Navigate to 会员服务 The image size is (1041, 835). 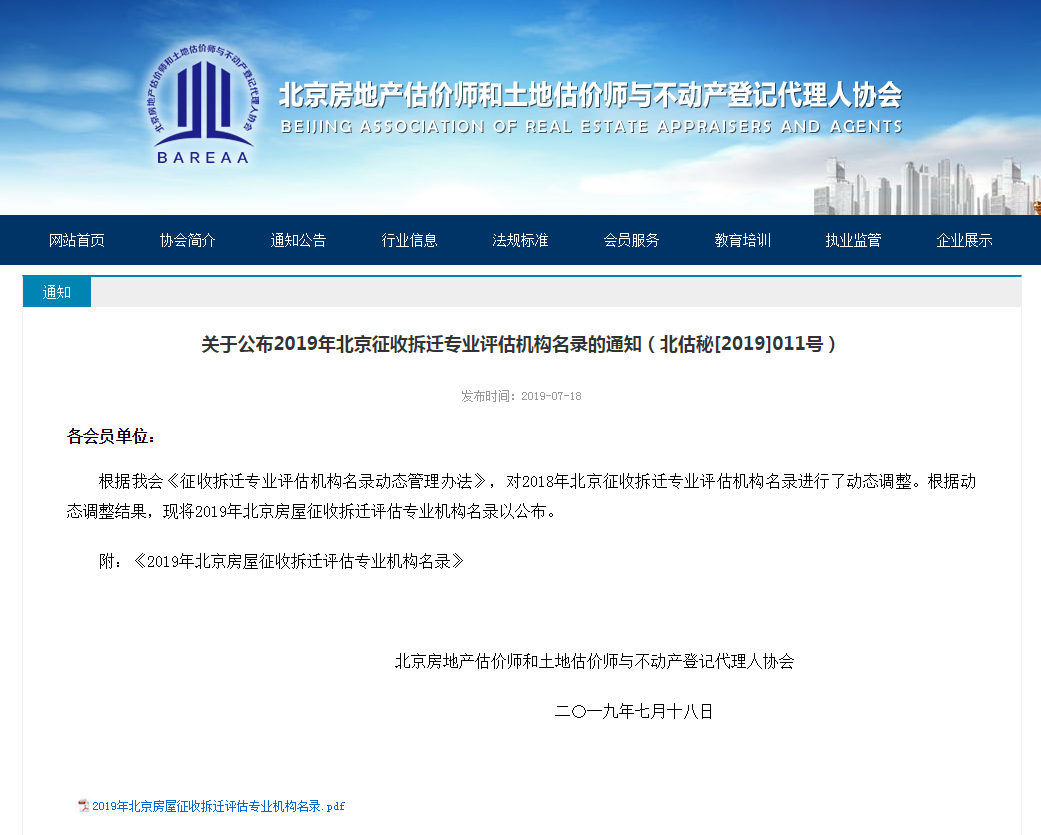pos(631,240)
